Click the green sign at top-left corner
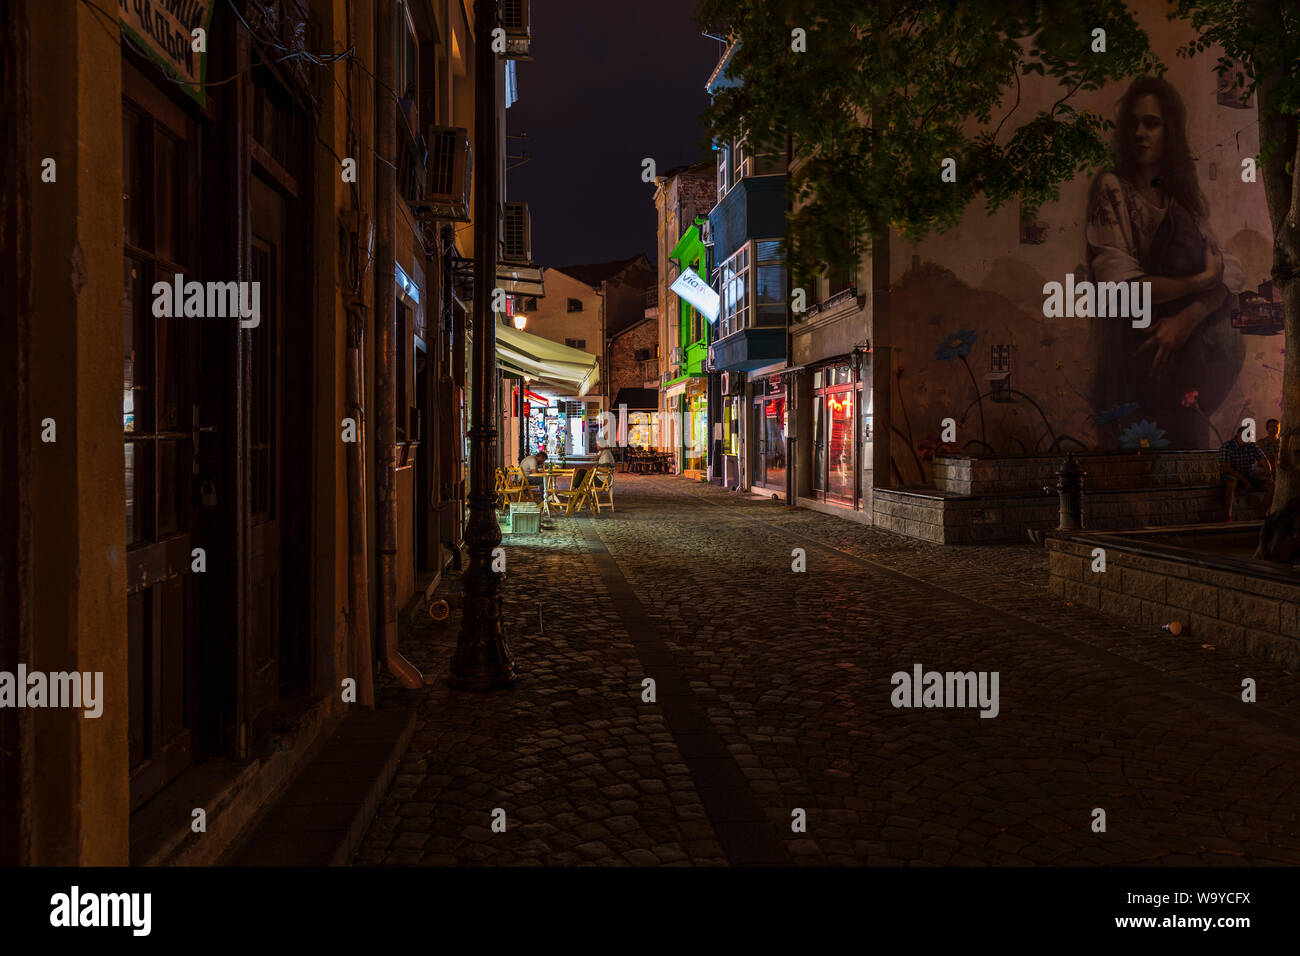Viewport: 1300px width, 956px height. tap(167, 39)
